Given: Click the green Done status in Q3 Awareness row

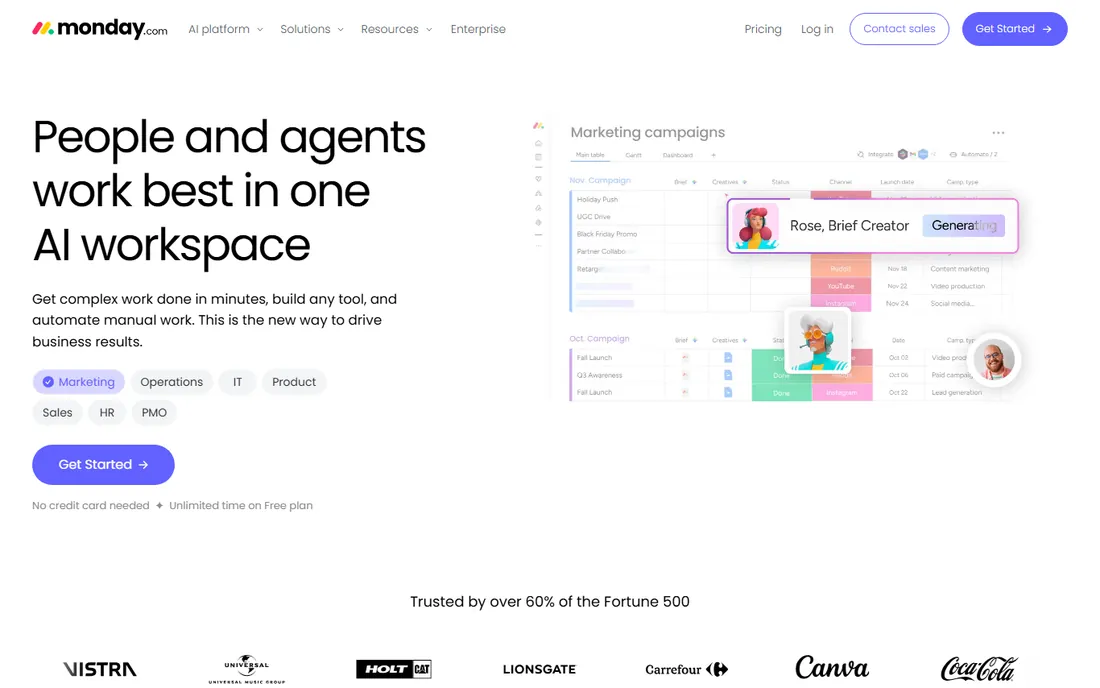Looking at the screenshot, I should [781, 375].
